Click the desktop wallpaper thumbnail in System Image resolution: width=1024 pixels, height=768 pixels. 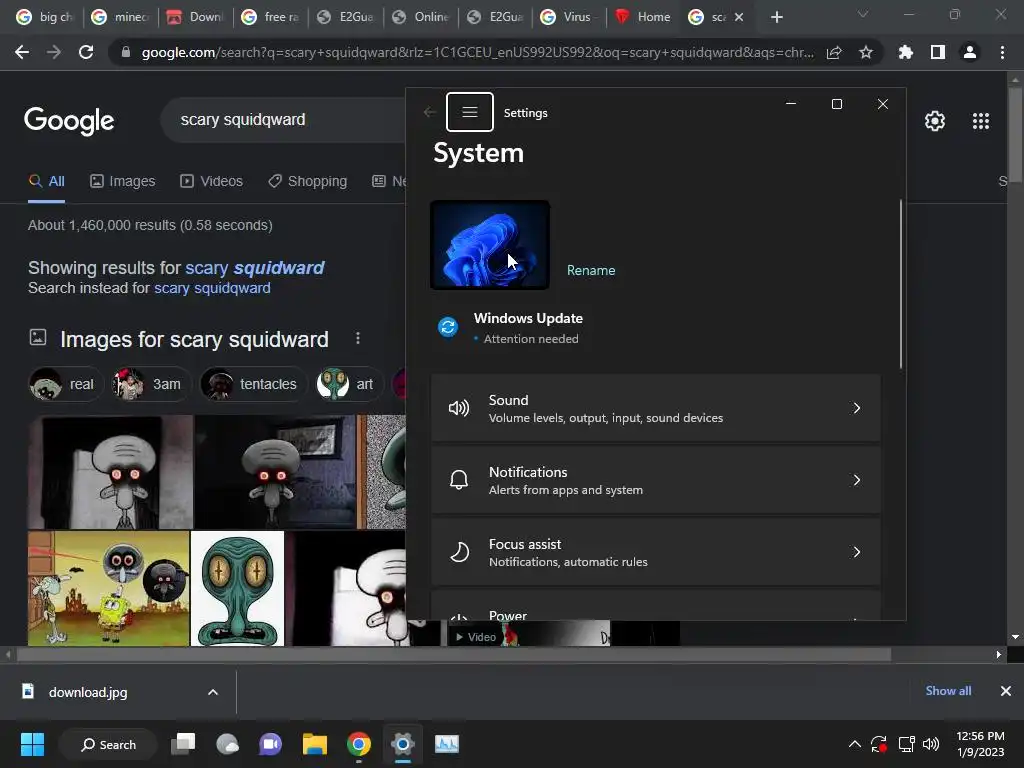490,245
